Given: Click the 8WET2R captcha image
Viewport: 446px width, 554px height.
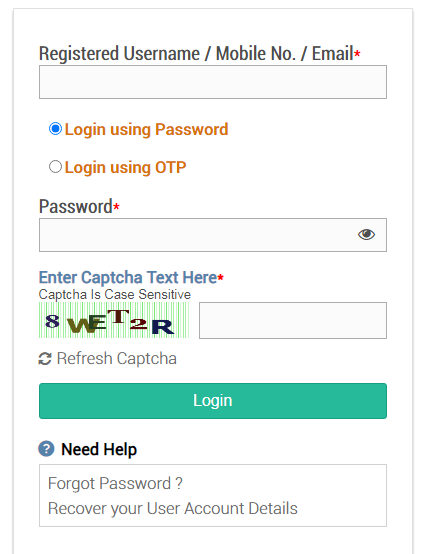Looking at the screenshot, I should 114,320.
